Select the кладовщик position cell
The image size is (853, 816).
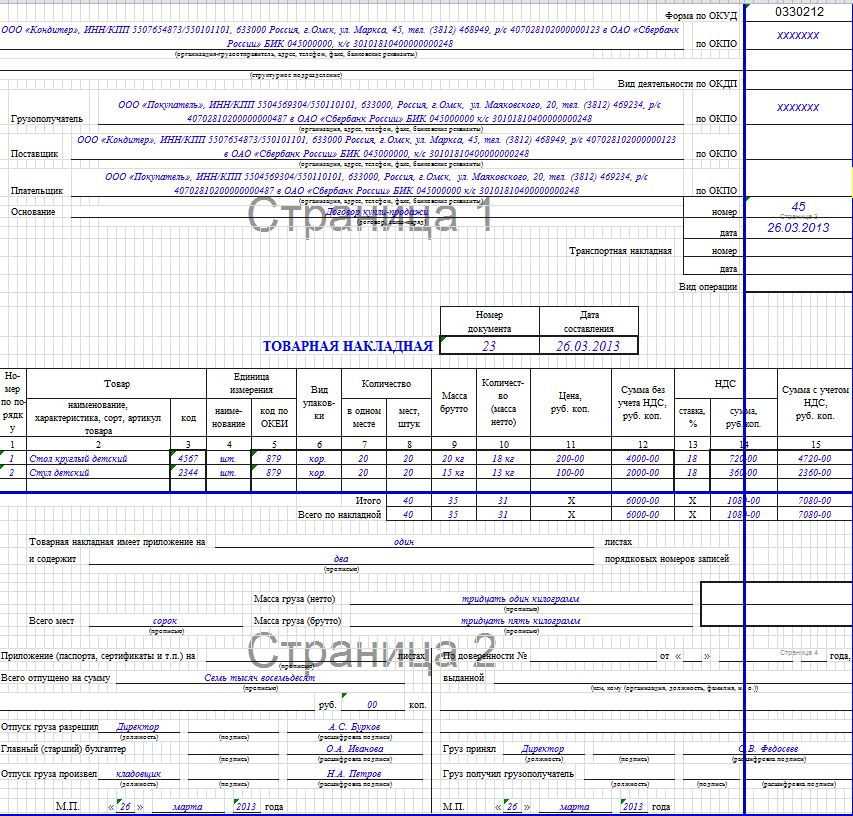(x=138, y=774)
